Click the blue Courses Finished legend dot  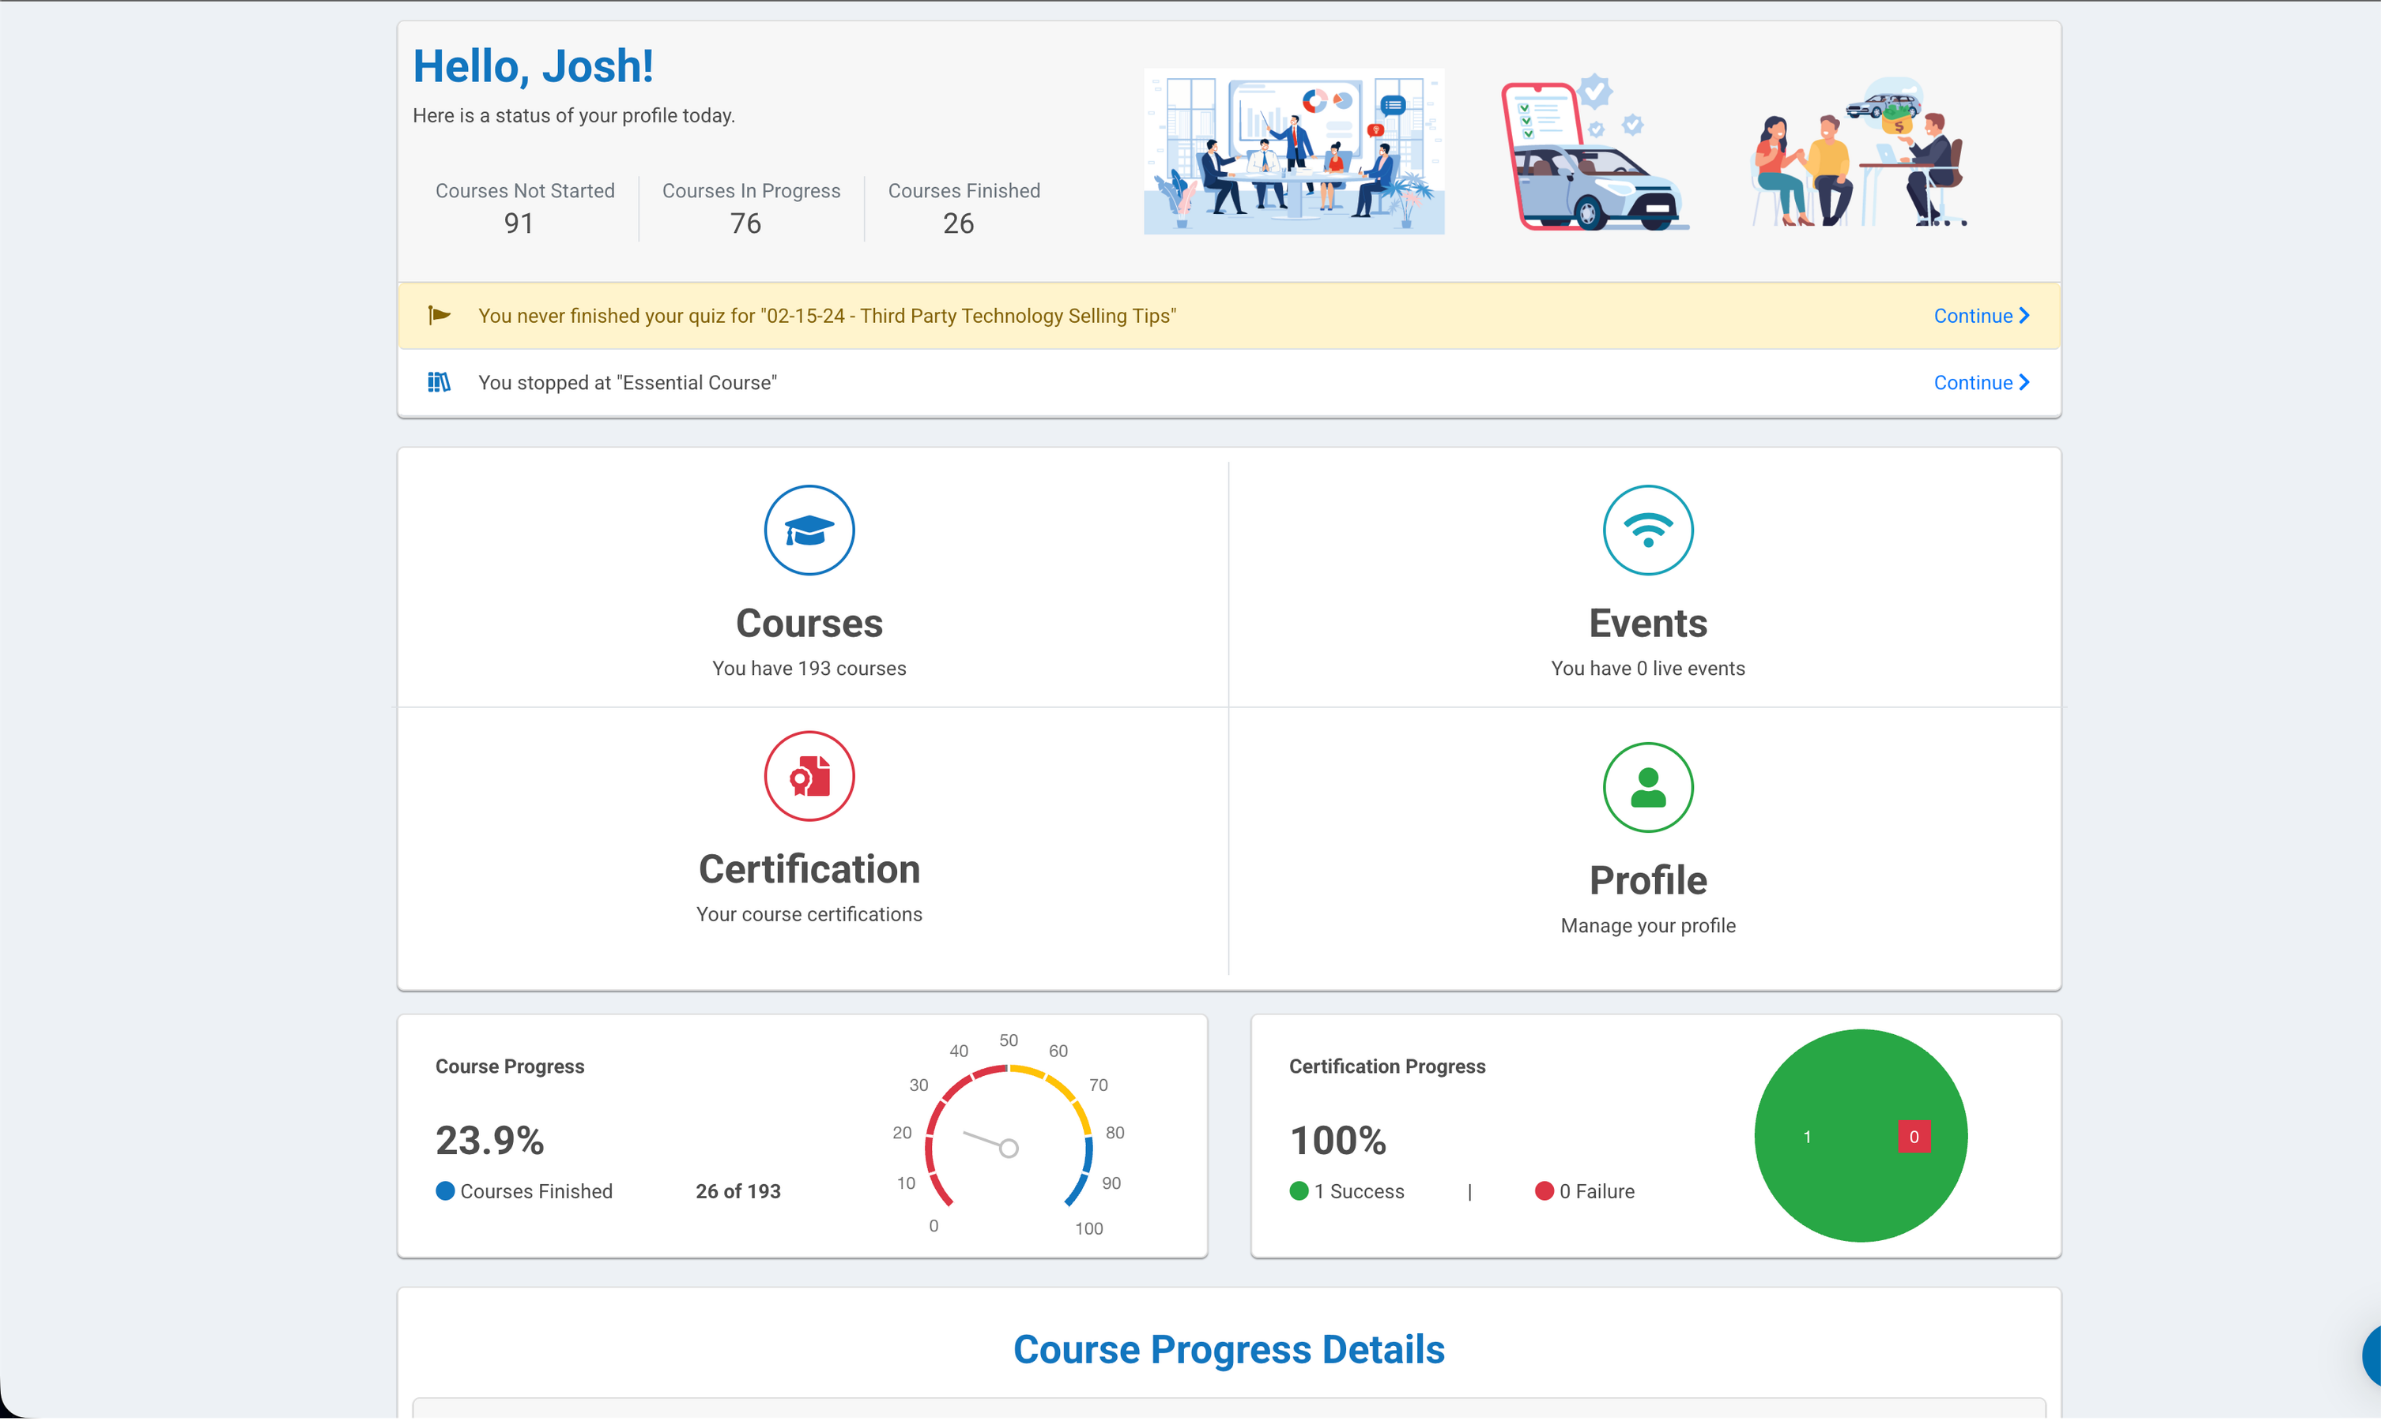pyautogui.click(x=446, y=1192)
